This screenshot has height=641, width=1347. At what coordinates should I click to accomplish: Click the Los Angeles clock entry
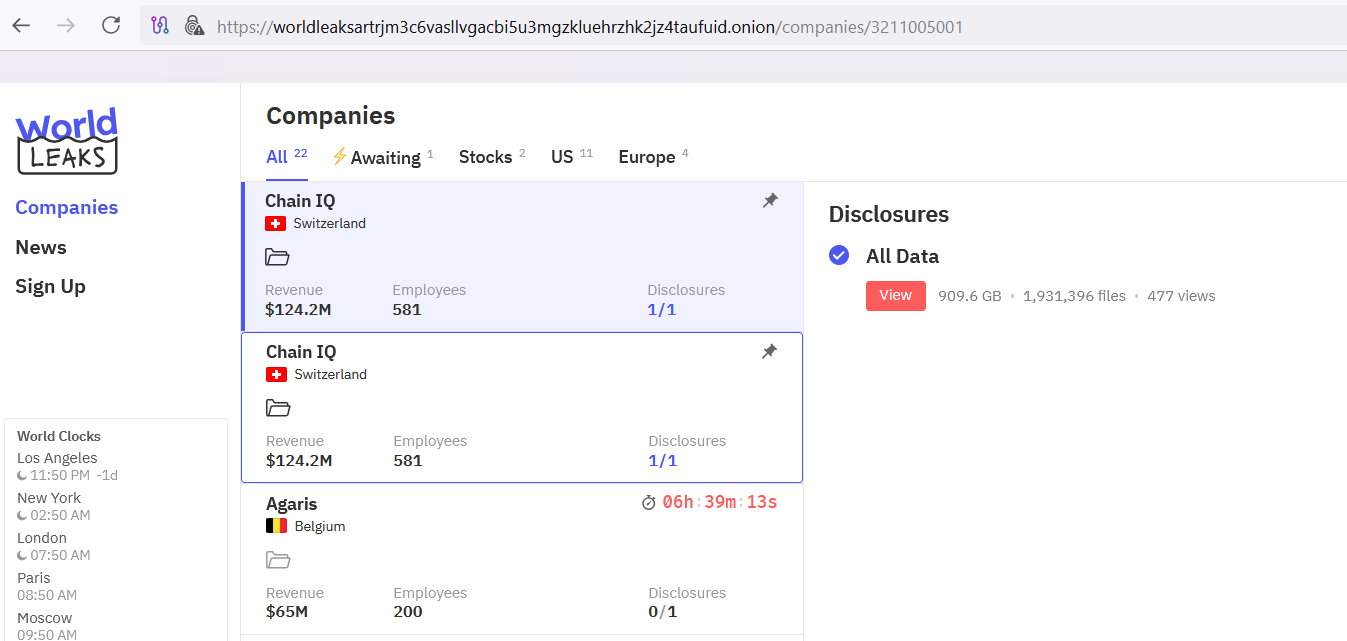[67, 466]
